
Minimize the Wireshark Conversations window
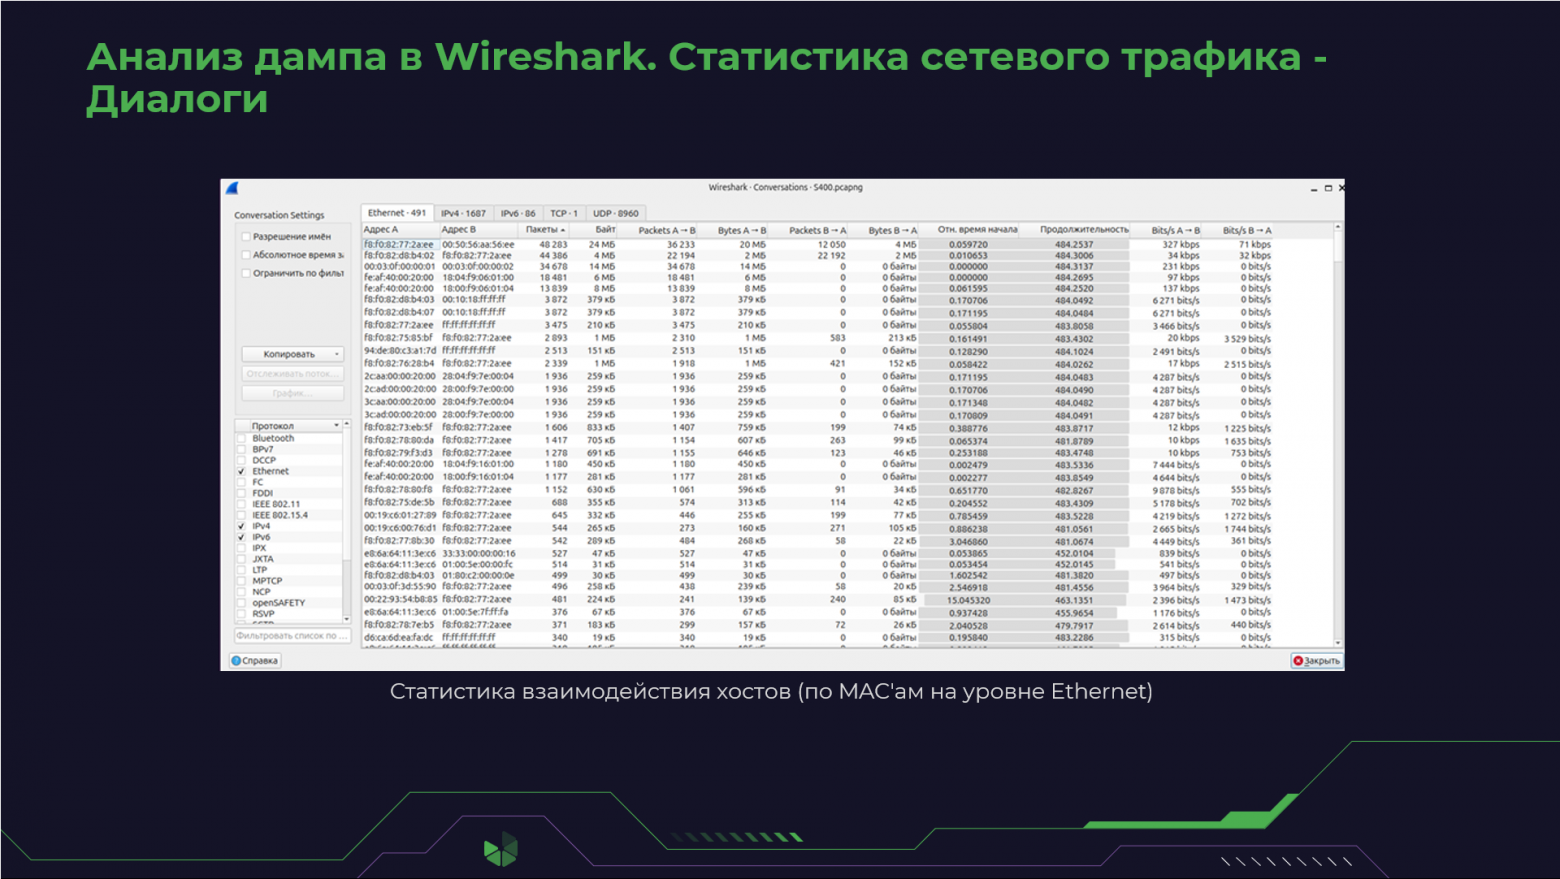coord(1314,188)
